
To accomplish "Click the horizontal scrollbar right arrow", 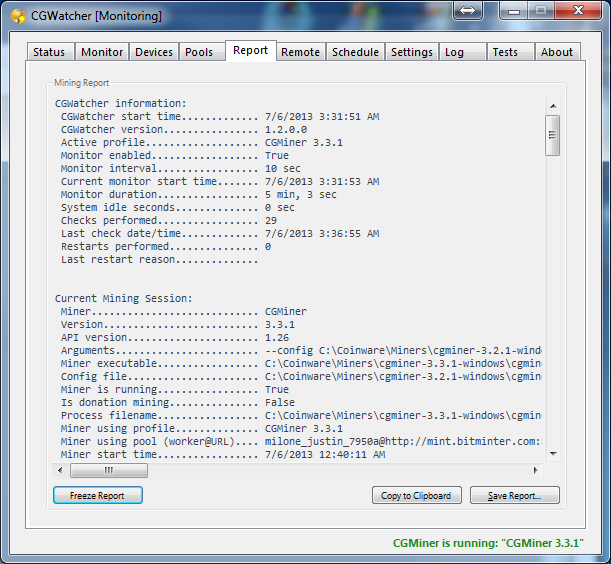I will click(535, 470).
